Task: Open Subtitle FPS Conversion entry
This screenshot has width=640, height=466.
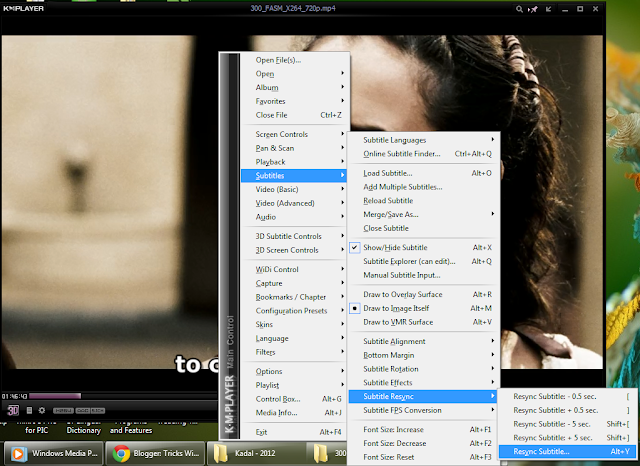Action: click(423, 411)
